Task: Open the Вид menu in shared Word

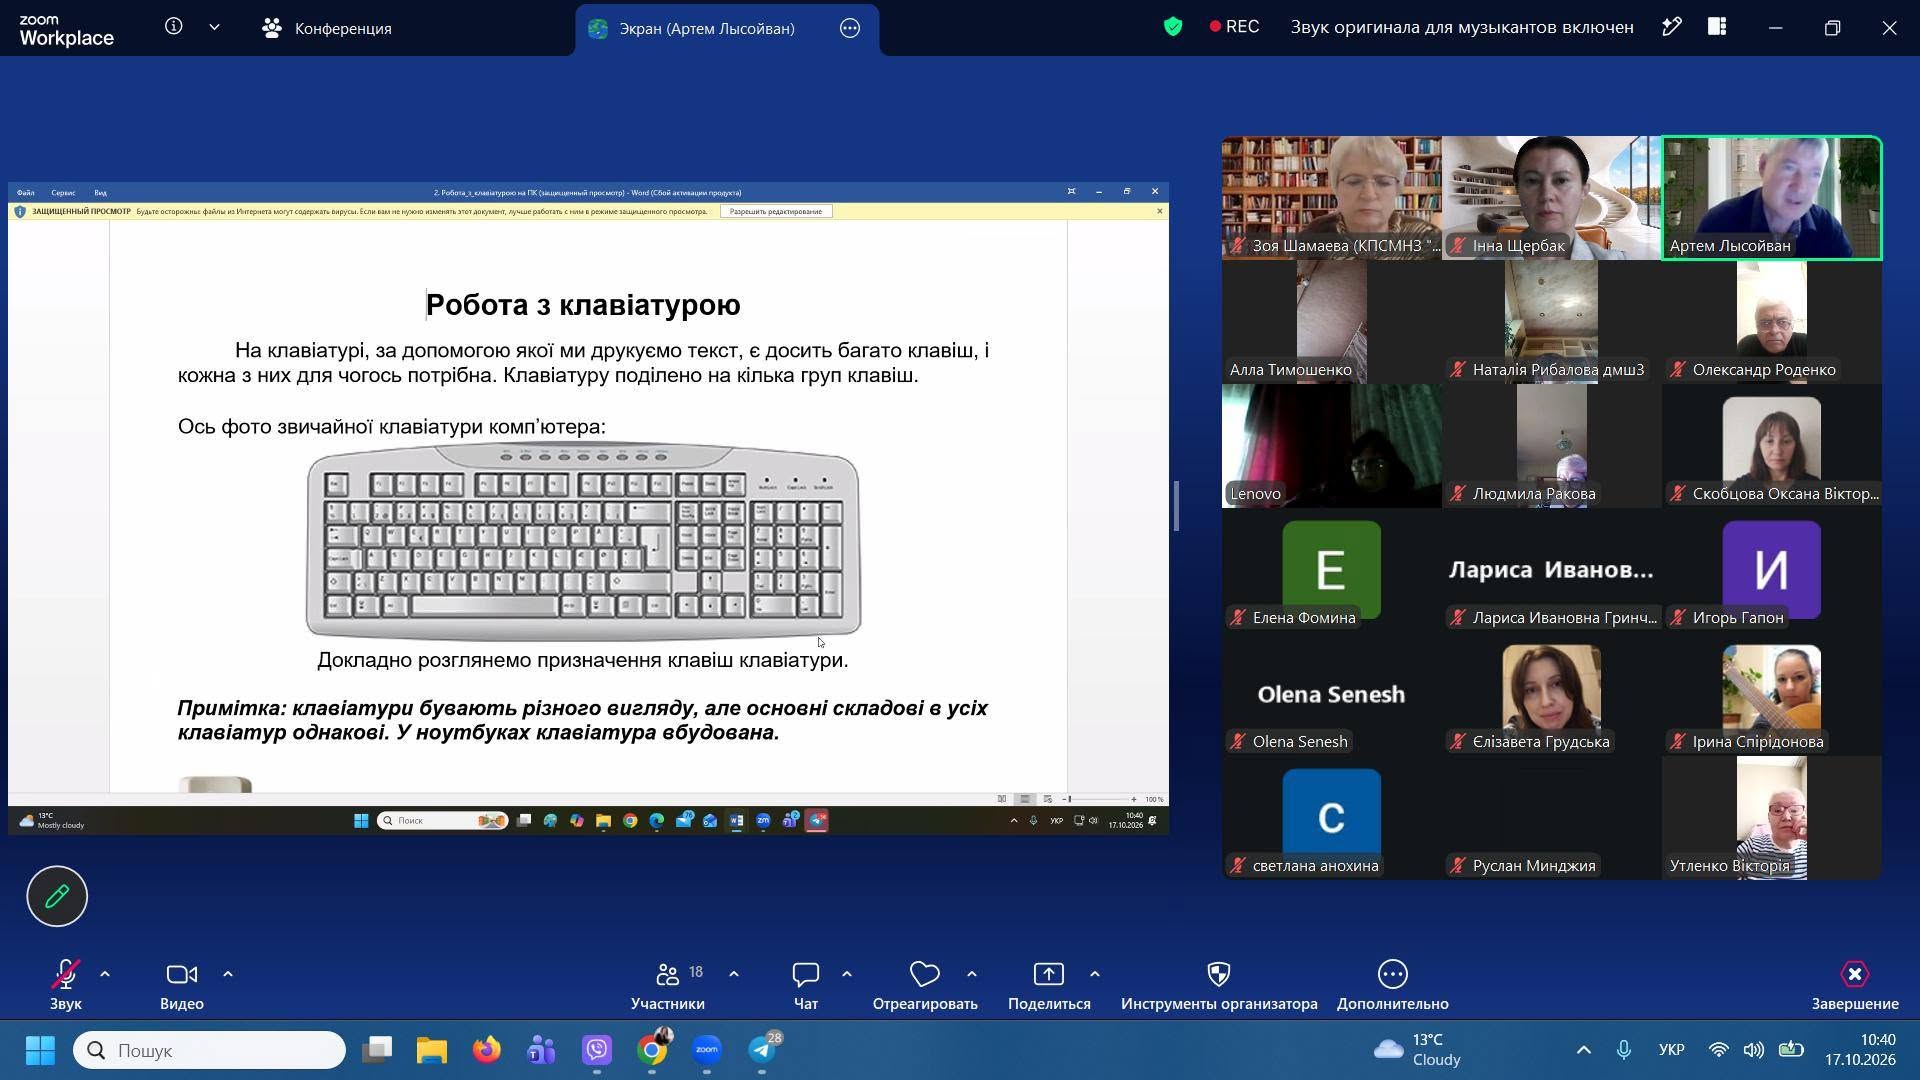Action: tap(100, 192)
